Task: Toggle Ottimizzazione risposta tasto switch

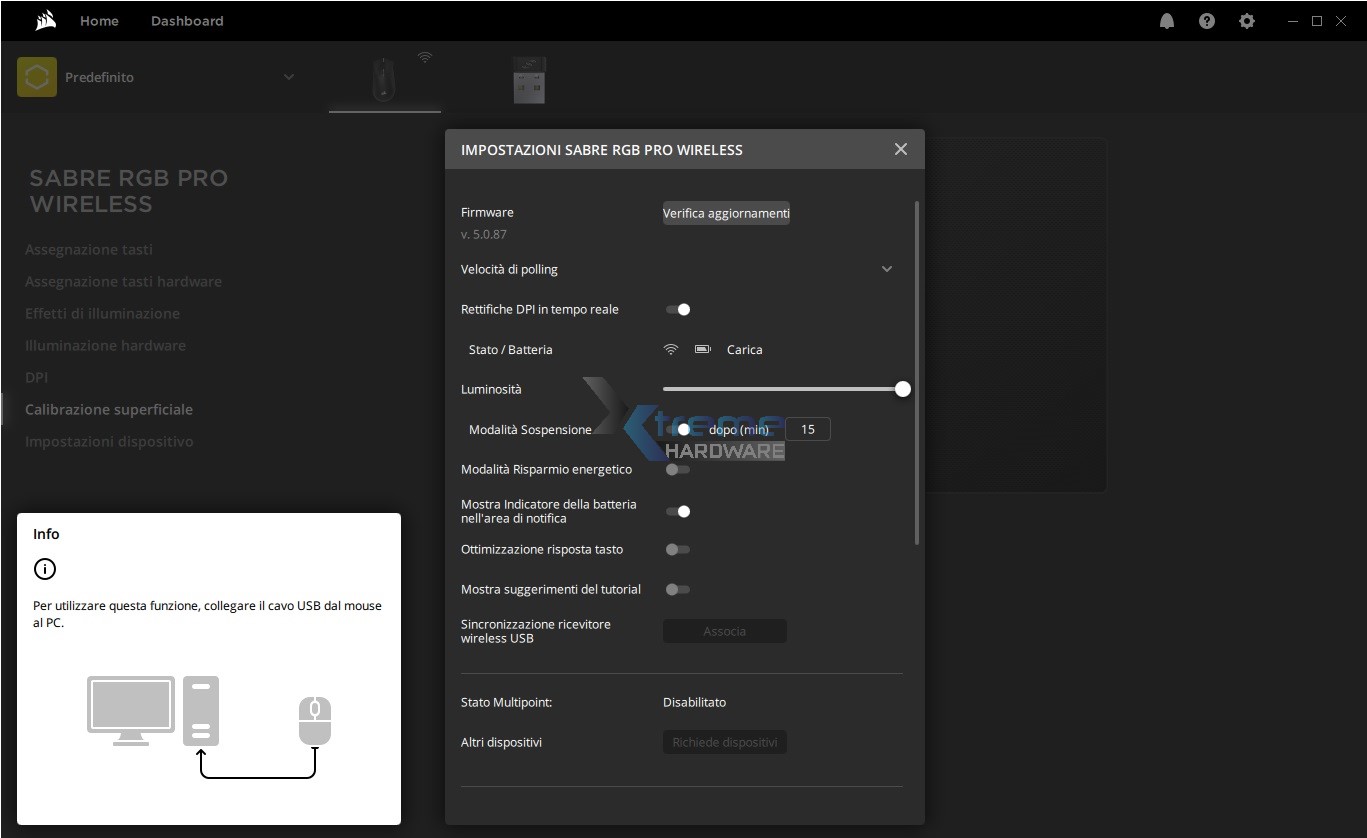Action: point(678,549)
